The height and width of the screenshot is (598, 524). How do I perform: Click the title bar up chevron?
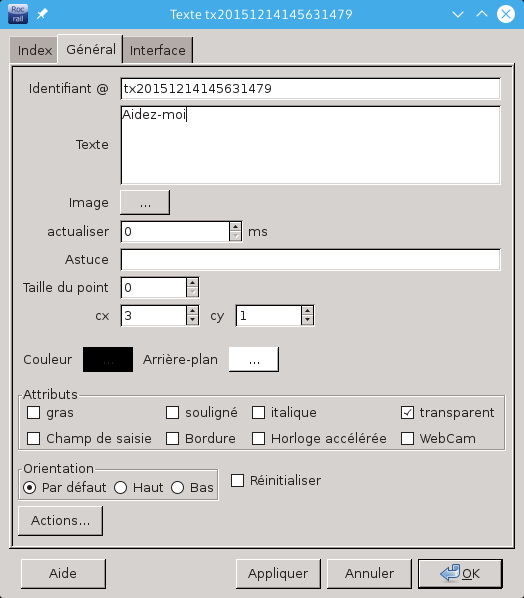[482, 14]
